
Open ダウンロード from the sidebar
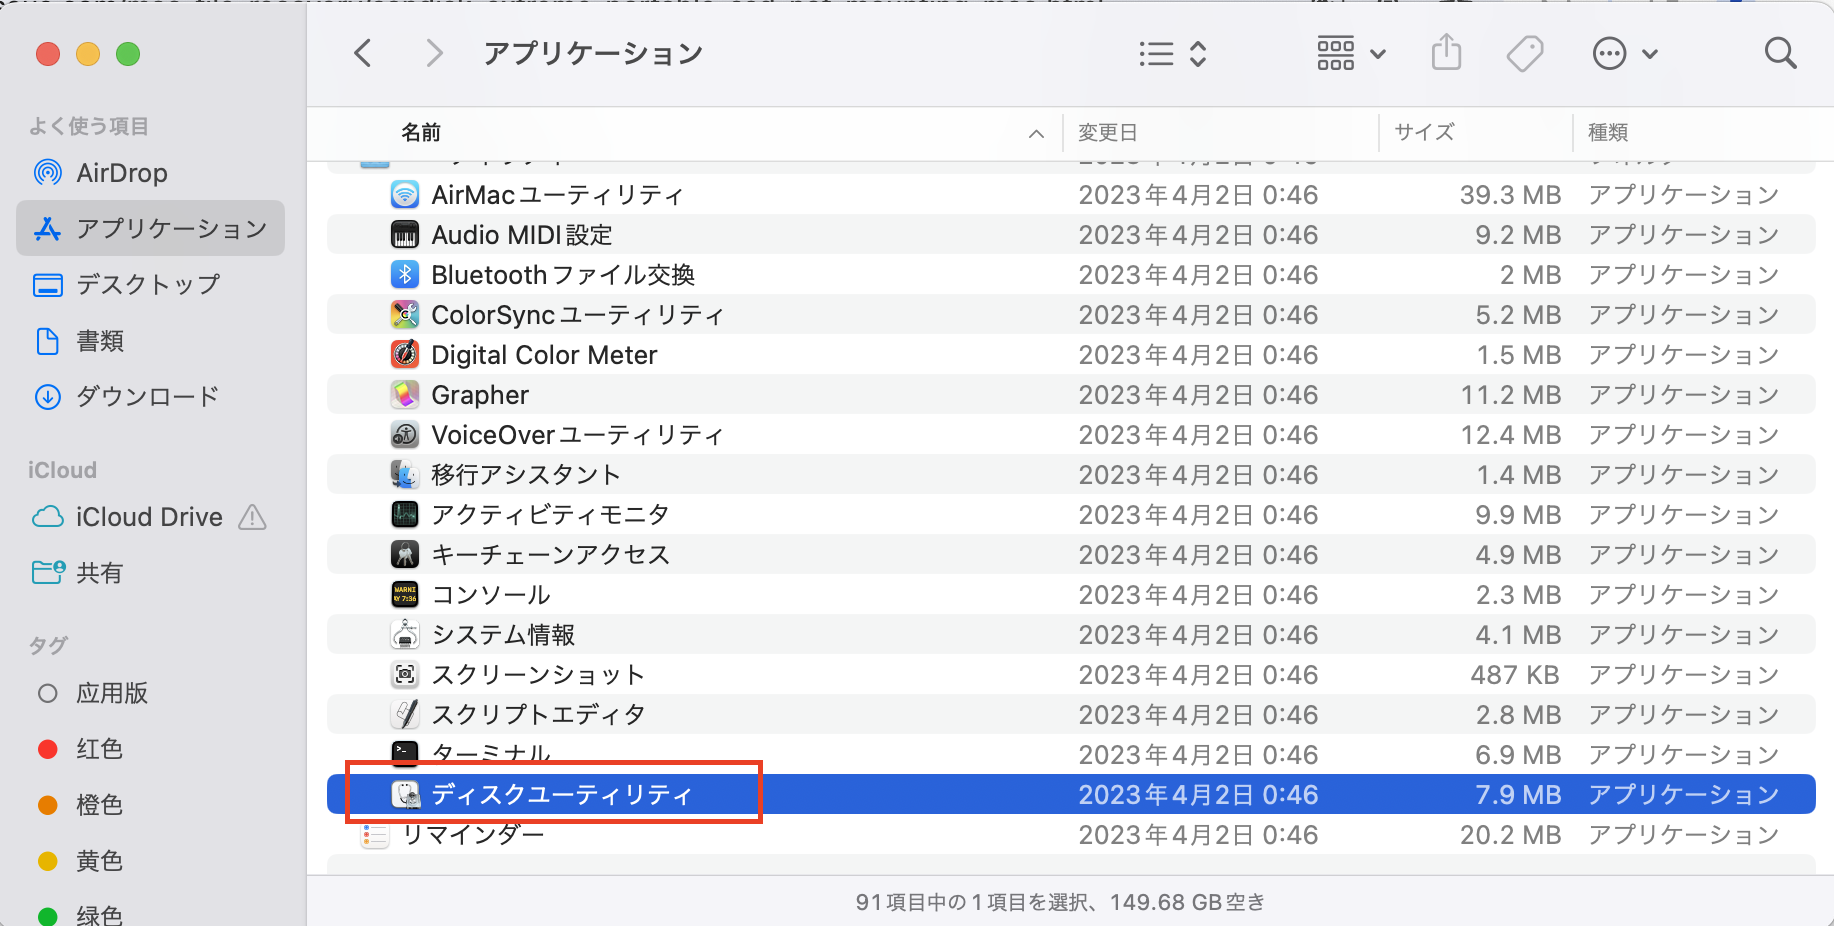pyautogui.click(x=147, y=396)
